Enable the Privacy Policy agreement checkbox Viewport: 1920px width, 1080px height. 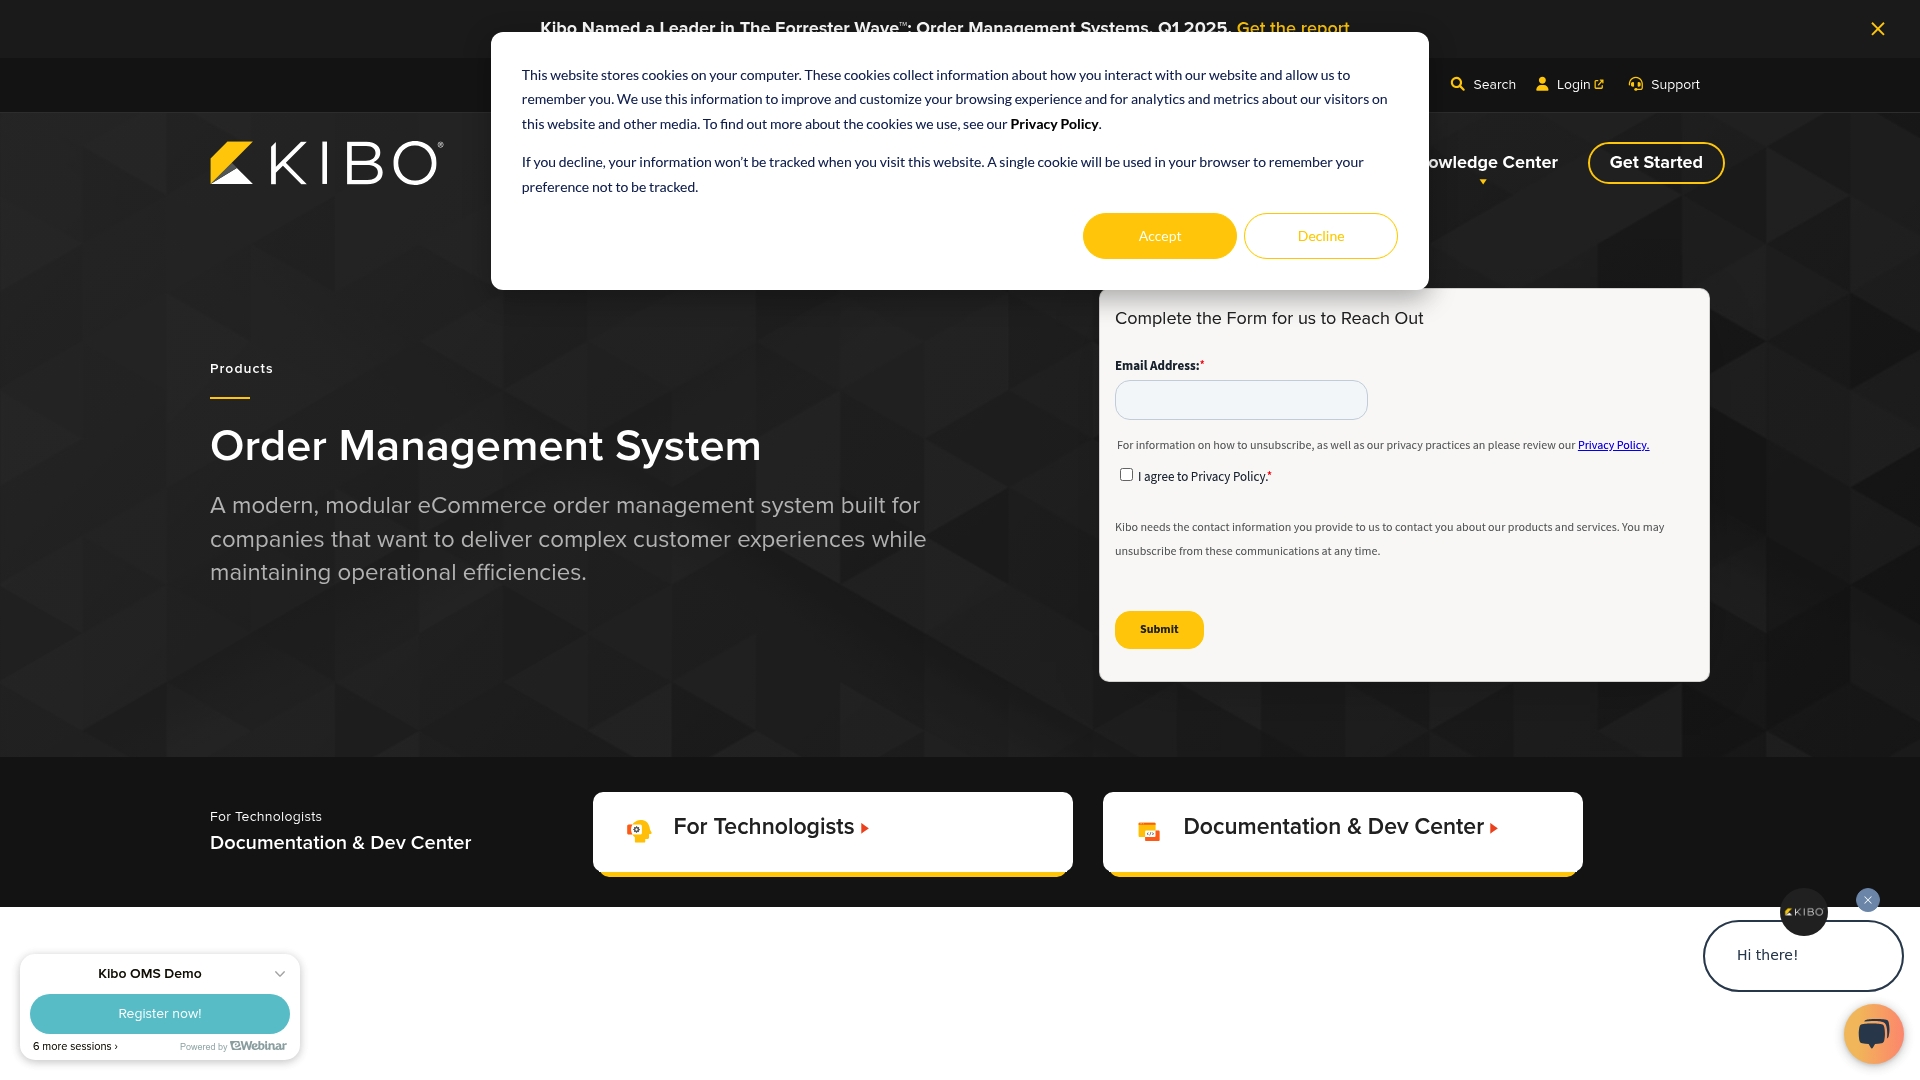coord(1126,473)
